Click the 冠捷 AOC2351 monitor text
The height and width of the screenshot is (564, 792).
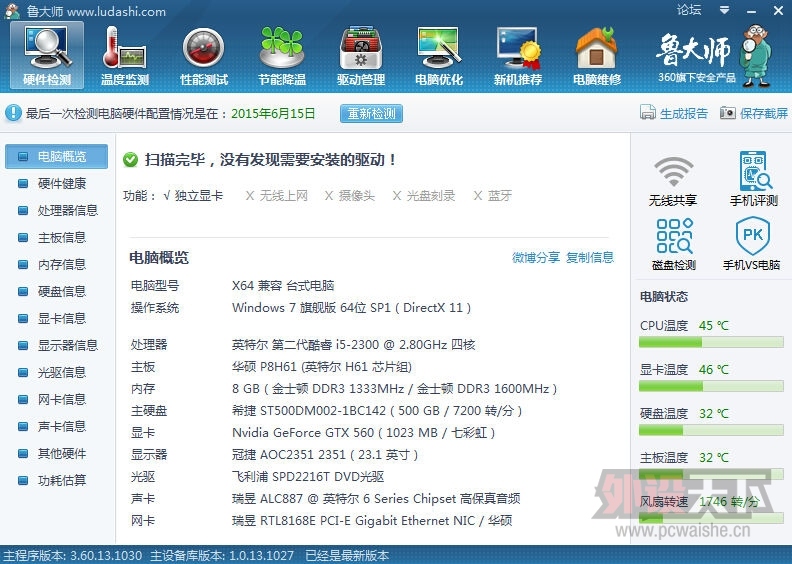[x=325, y=455]
